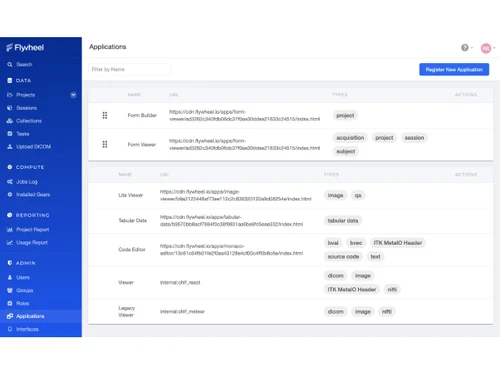Screen dimensions: 500x375
Task: Click the Tabular Data name cell
Action: pos(133,221)
